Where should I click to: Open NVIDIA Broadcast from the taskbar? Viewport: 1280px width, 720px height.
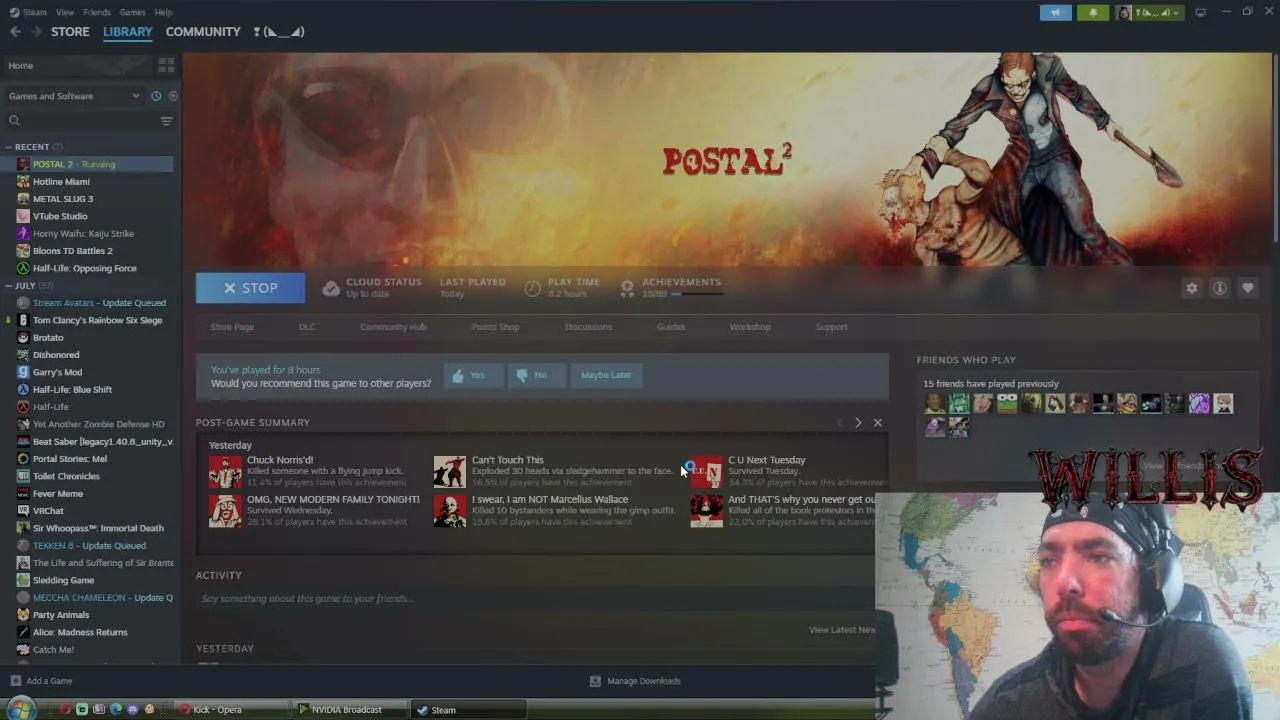click(x=352, y=710)
